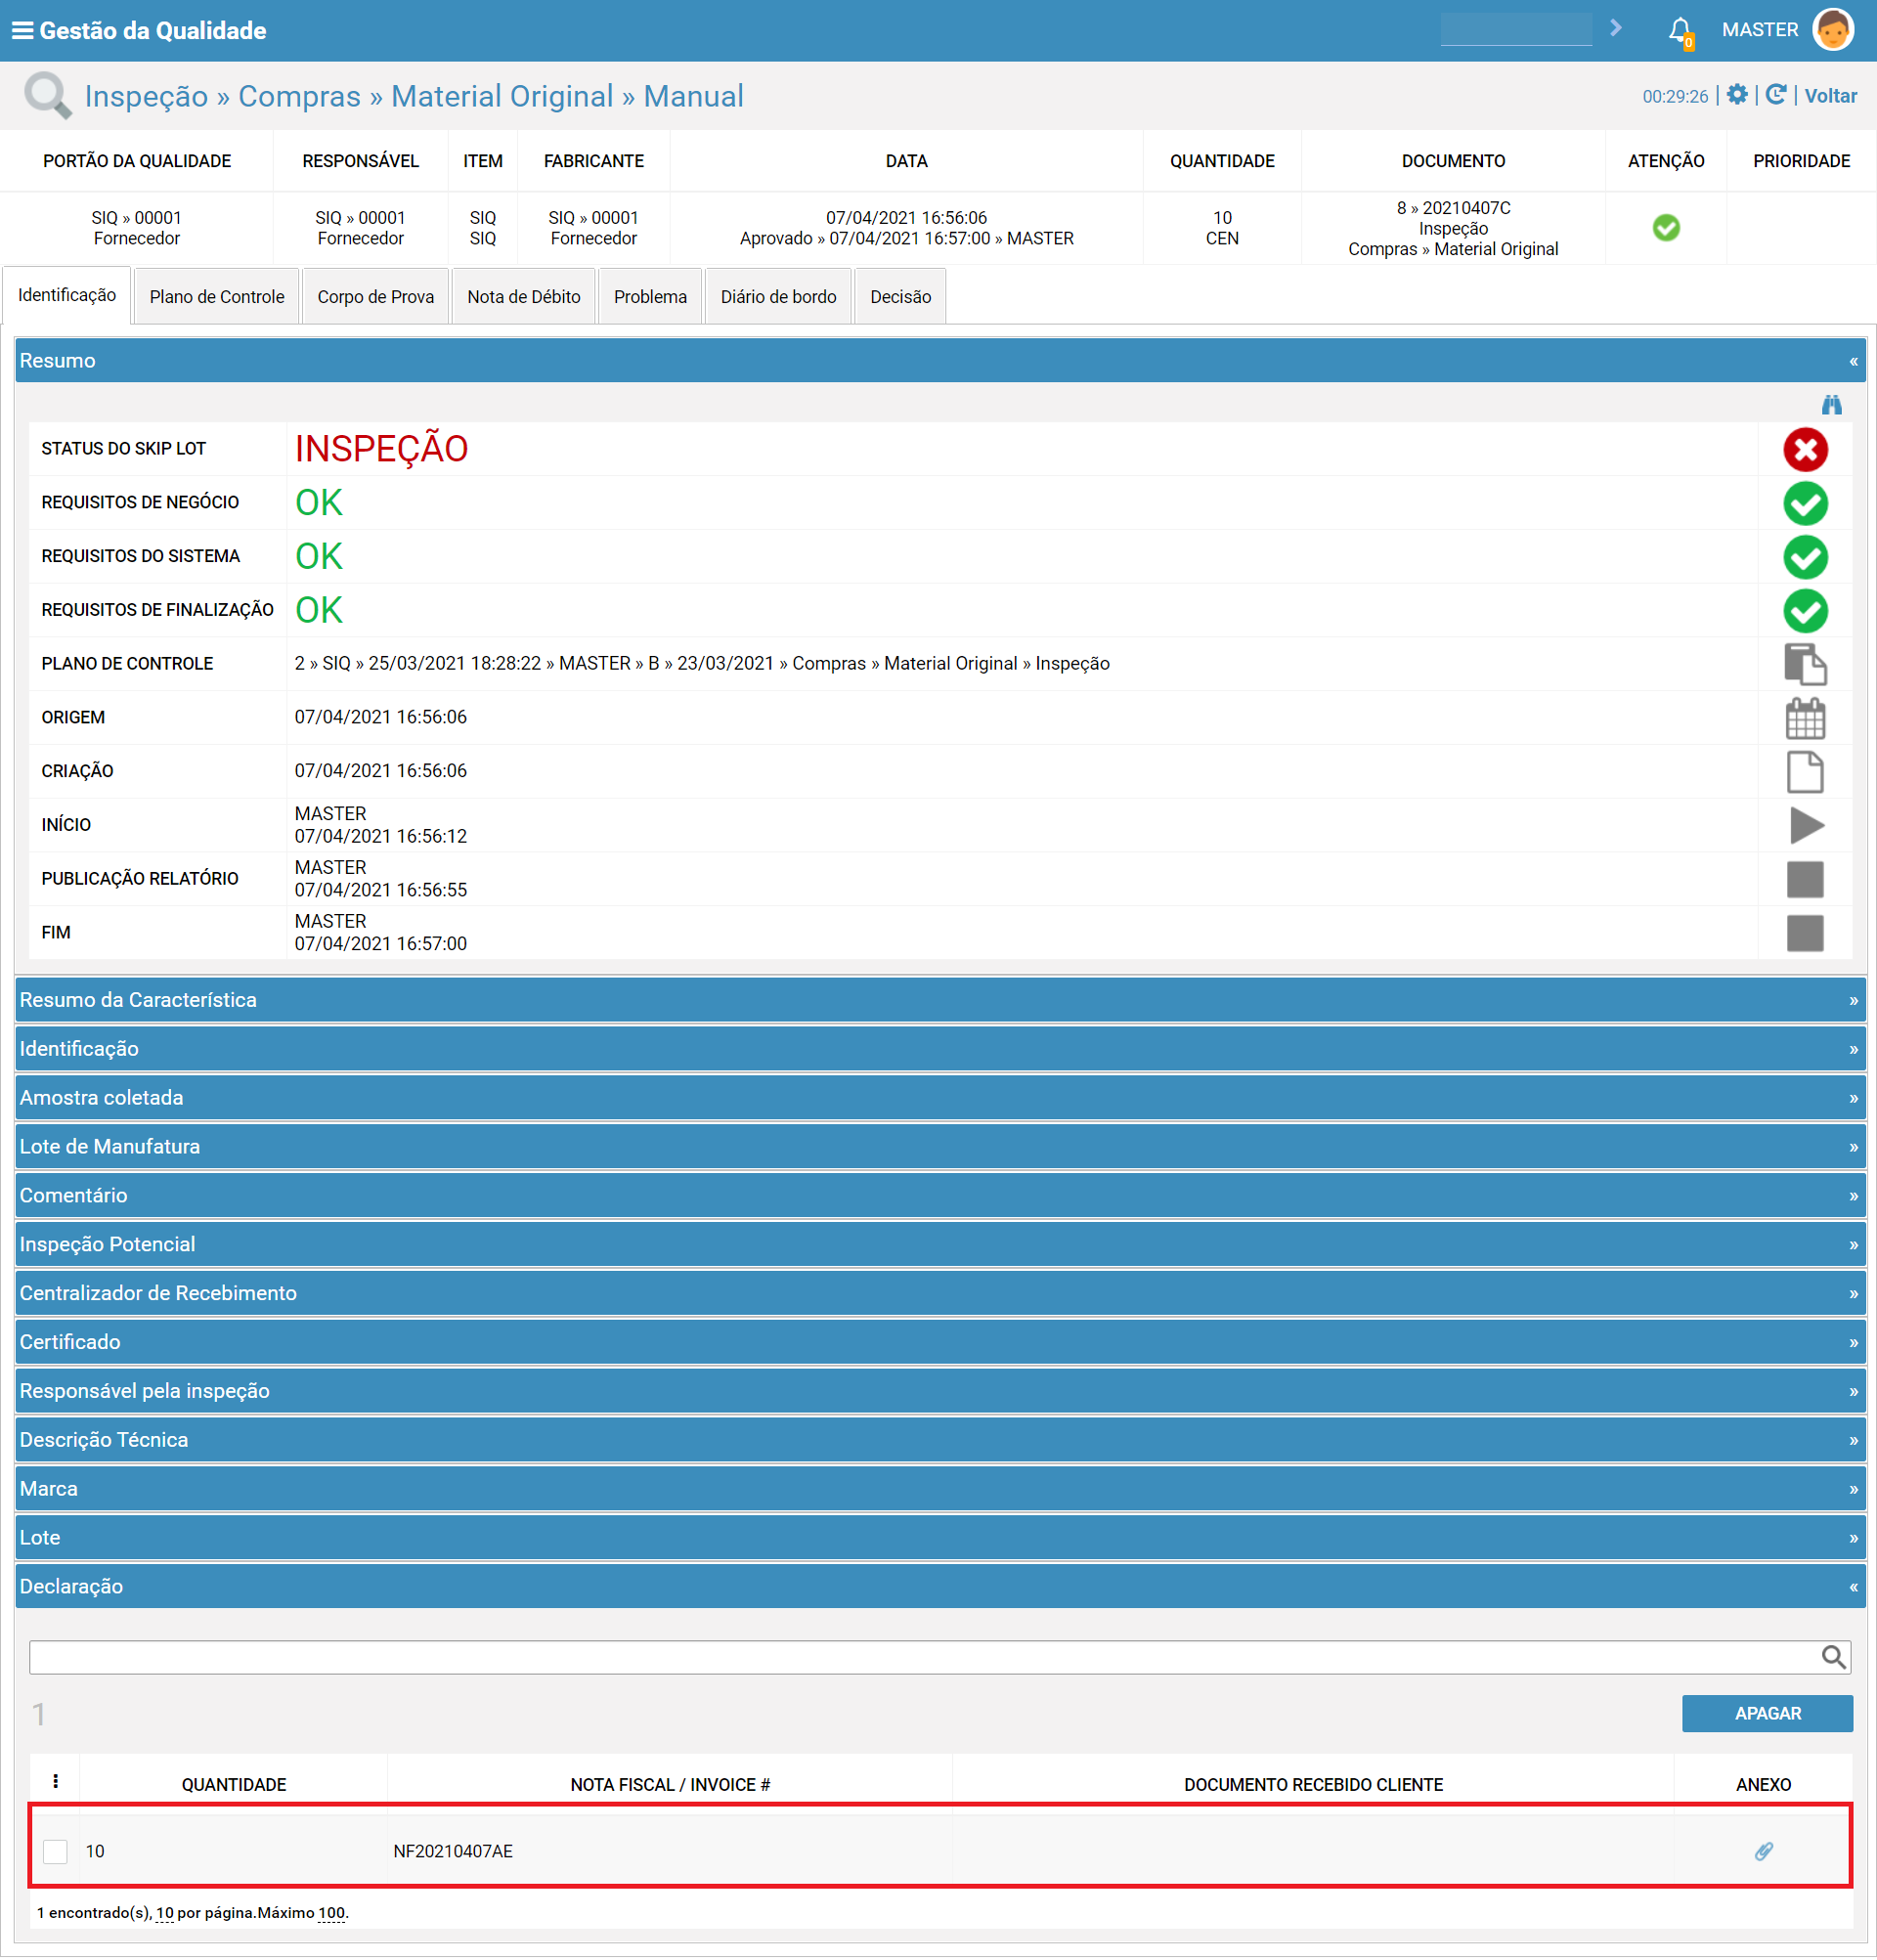Open the MASTER user avatar
The image size is (1877, 1960).
tap(1833, 30)
